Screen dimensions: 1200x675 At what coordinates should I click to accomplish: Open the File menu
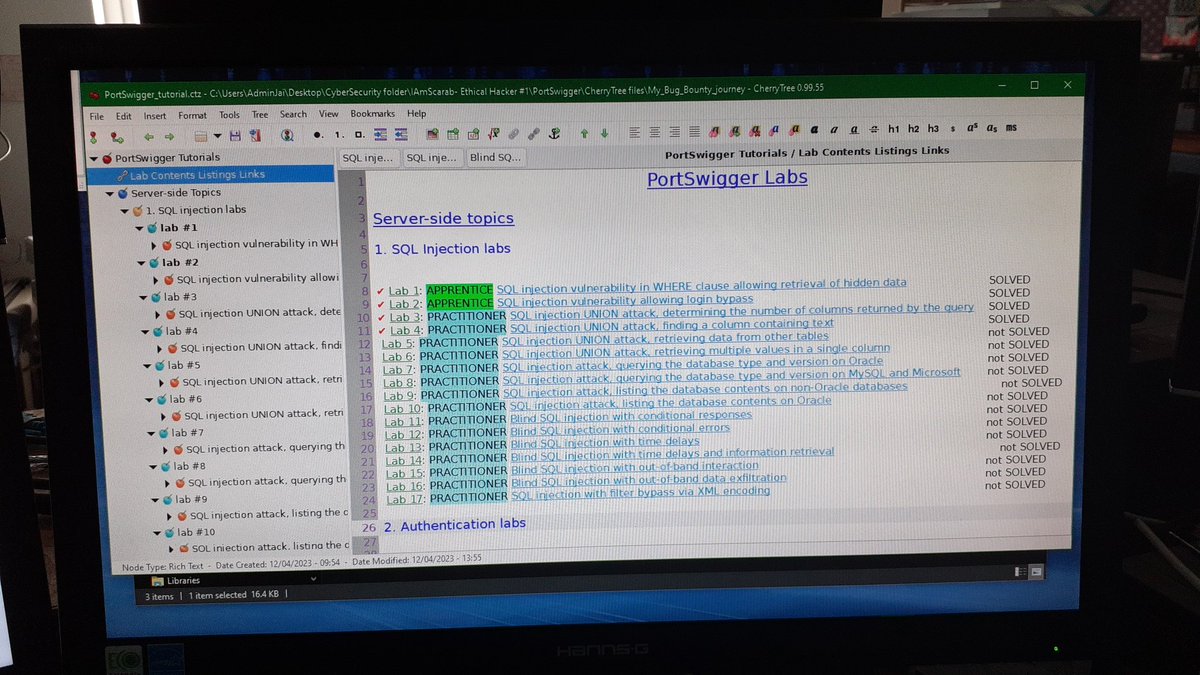pyautogui.click(x=96, y=116)
